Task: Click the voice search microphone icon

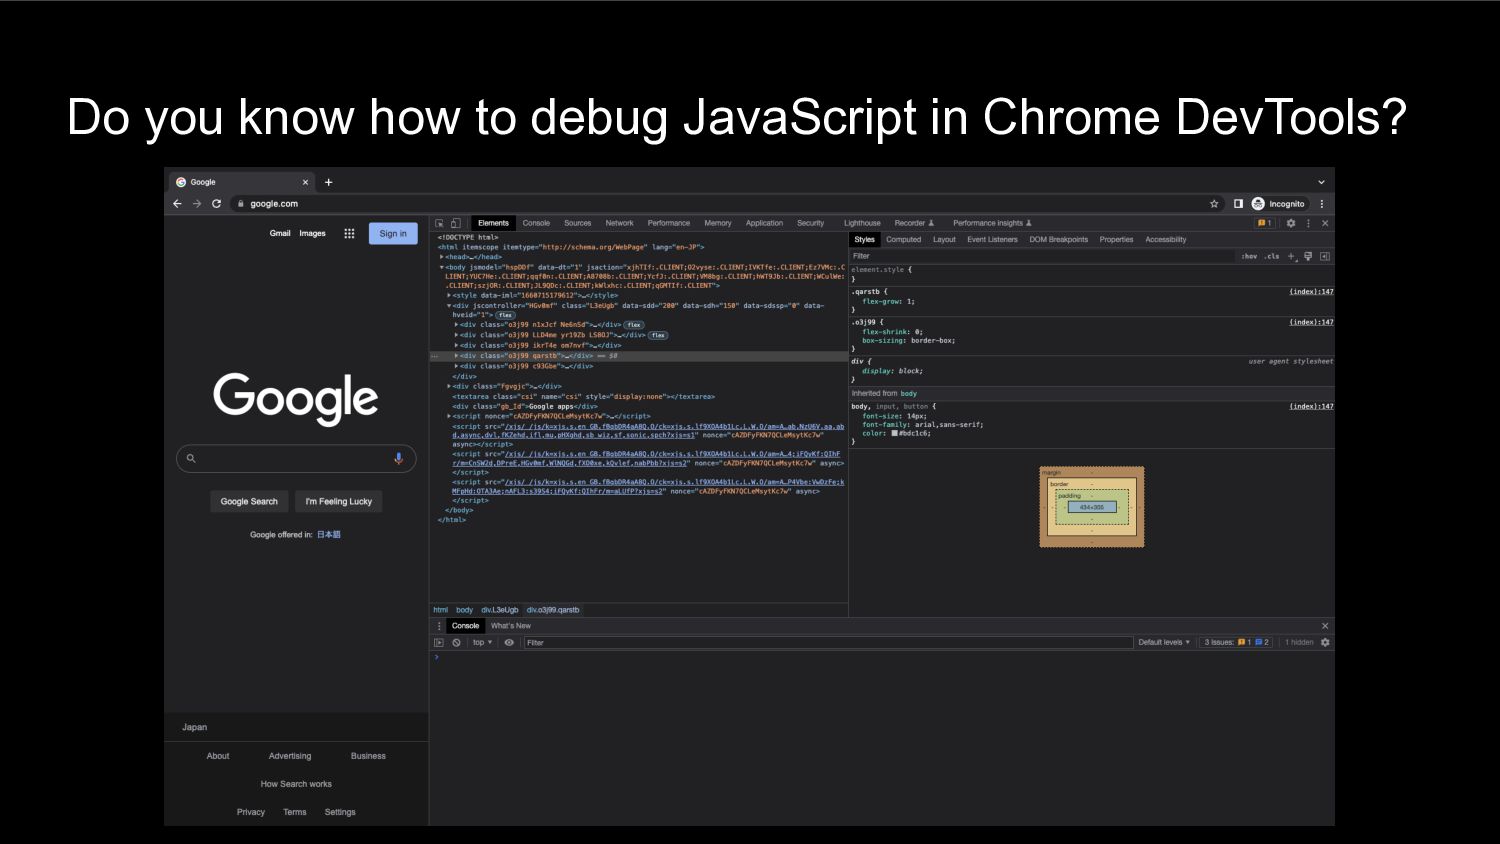Action: 398,458
